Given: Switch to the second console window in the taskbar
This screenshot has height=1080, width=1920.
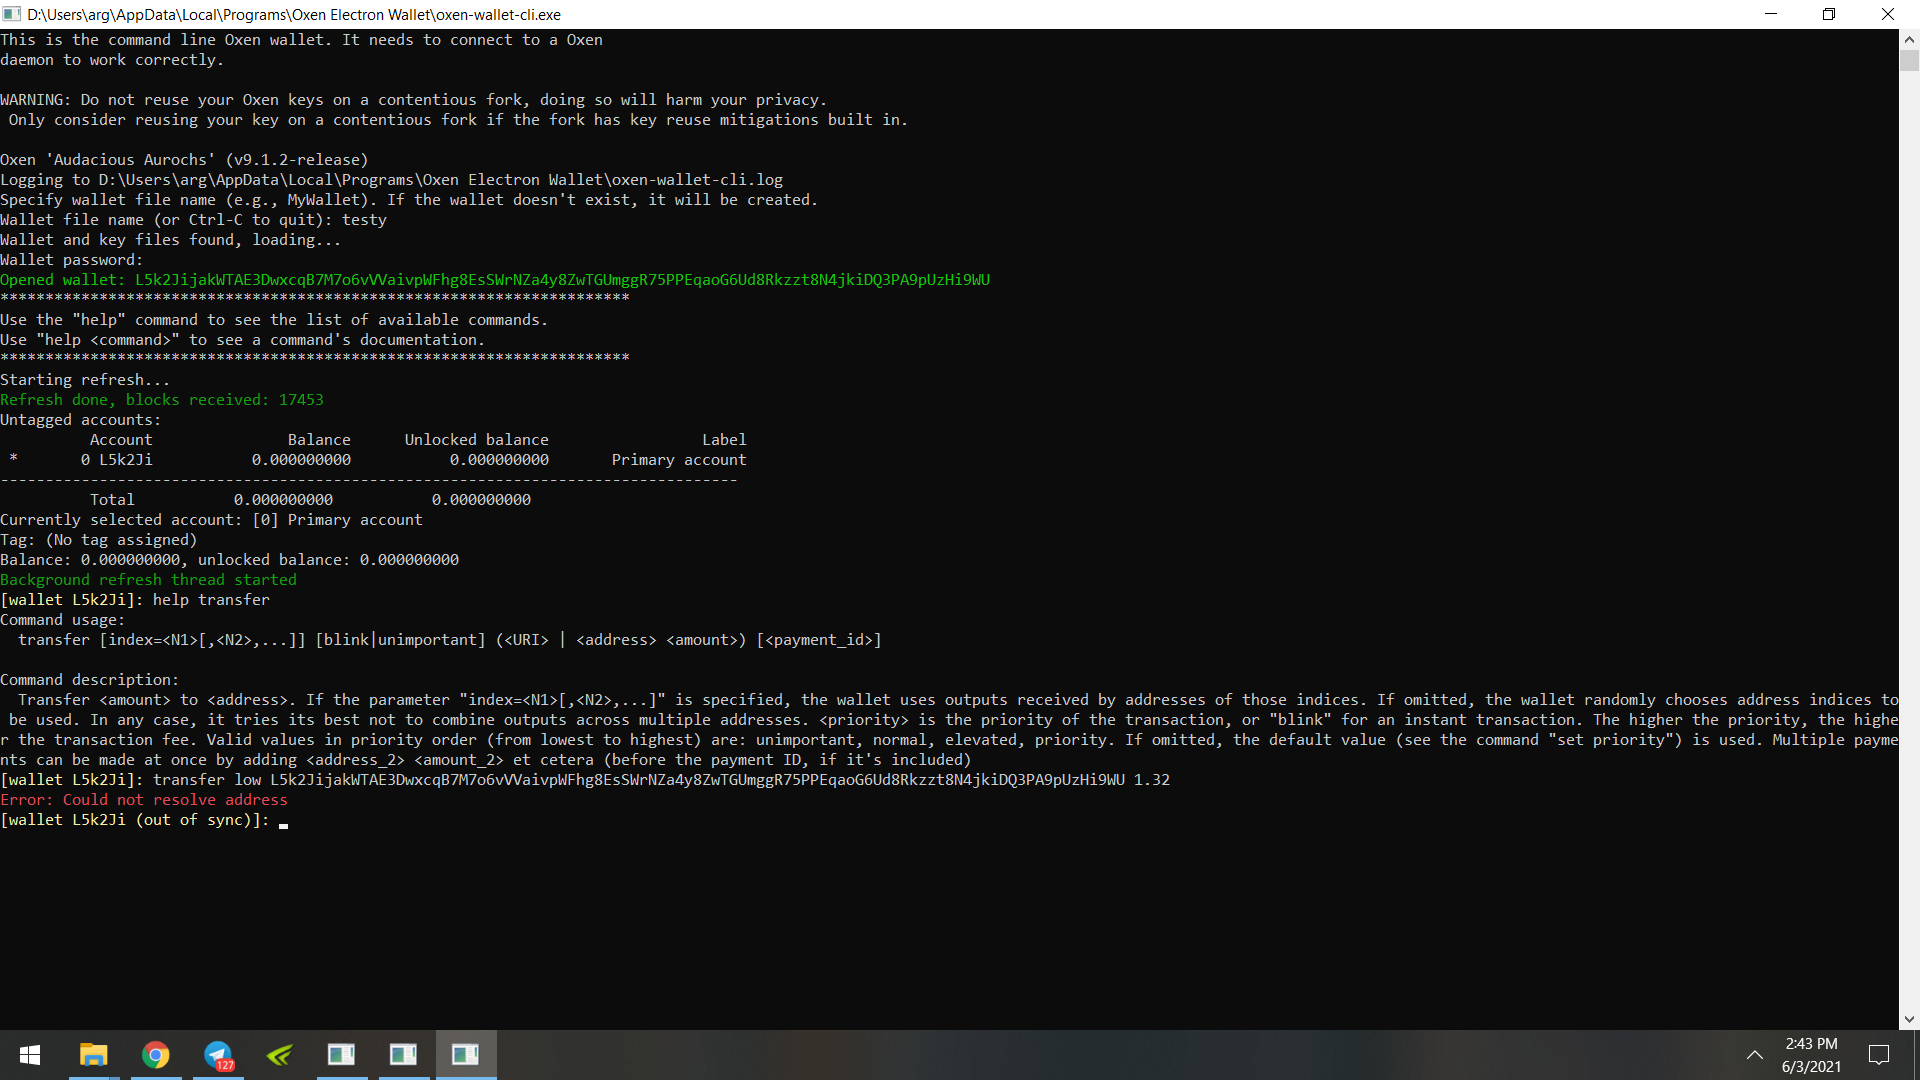Looking at the screenshot, I should [403, 1055].
